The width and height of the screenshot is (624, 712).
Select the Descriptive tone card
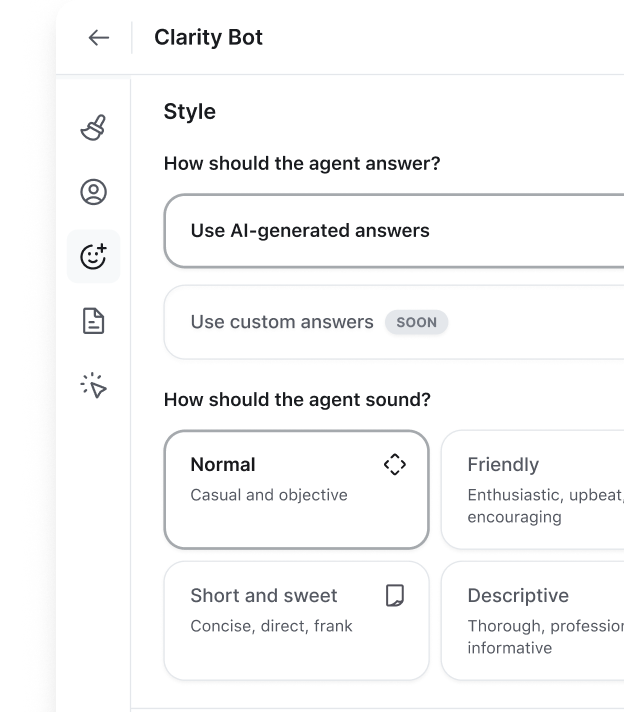(x=532, y=621)
